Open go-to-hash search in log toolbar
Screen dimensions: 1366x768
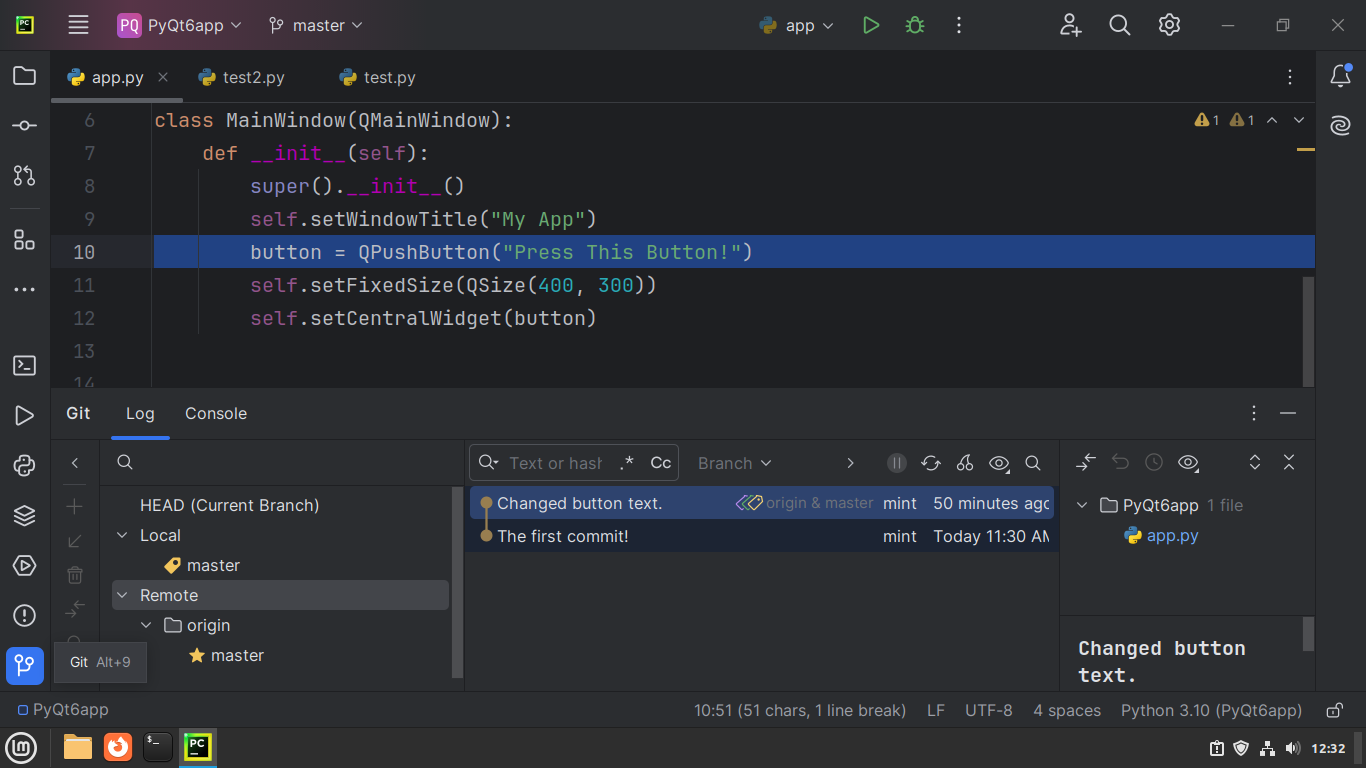[x=1033, y=463]
